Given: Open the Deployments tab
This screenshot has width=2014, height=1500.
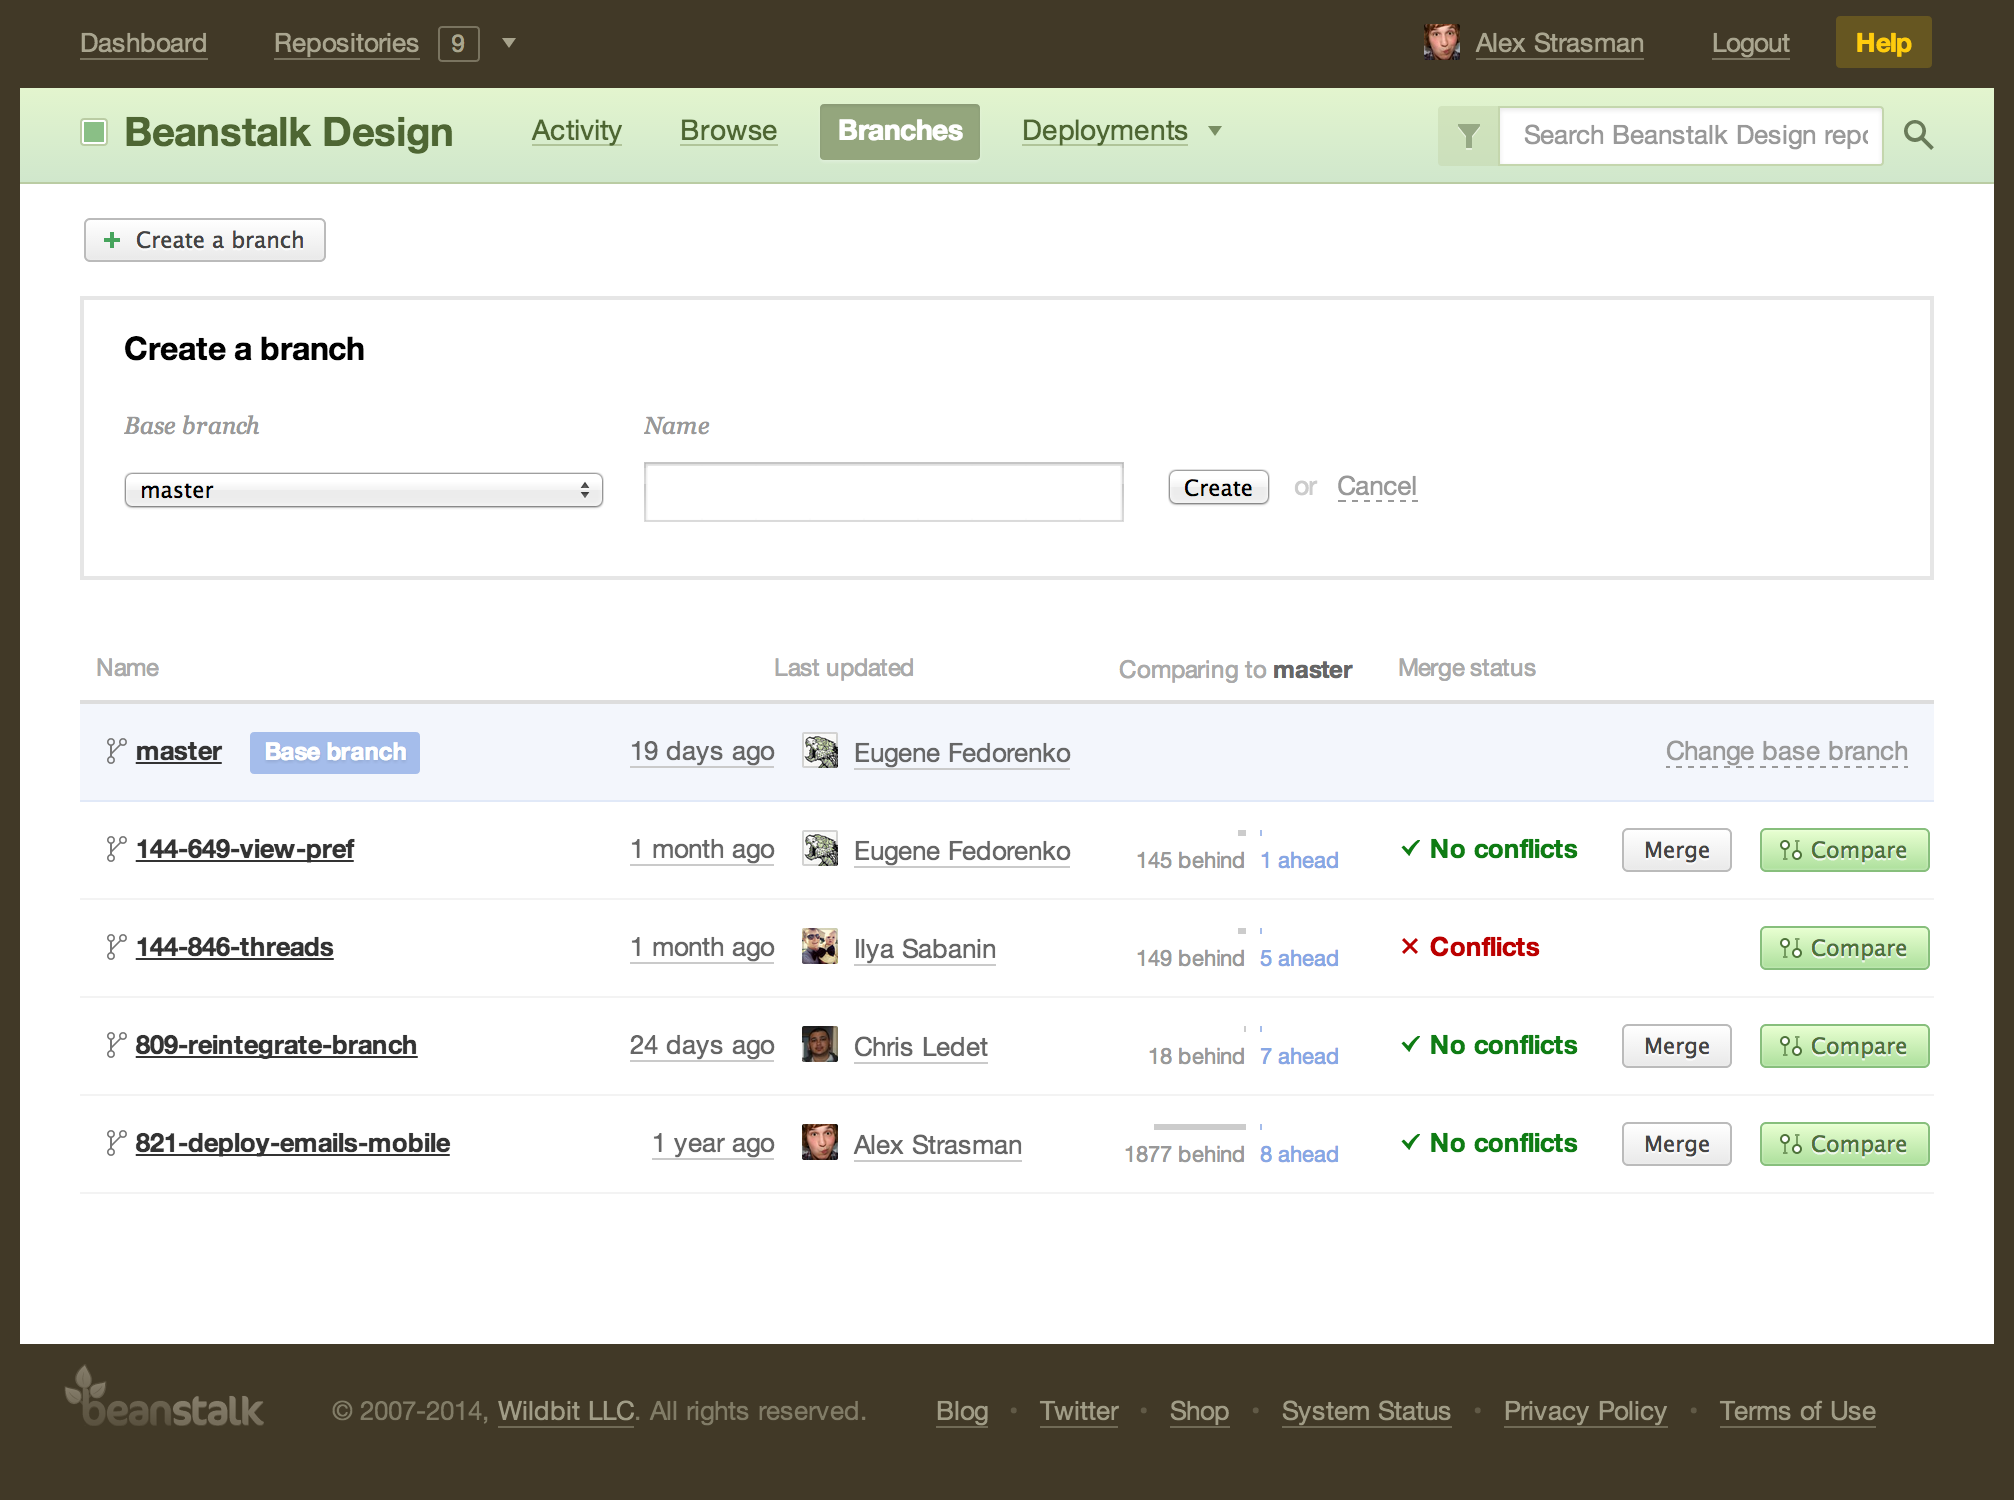Looking at the screenshot, I should click(1104, 131).
